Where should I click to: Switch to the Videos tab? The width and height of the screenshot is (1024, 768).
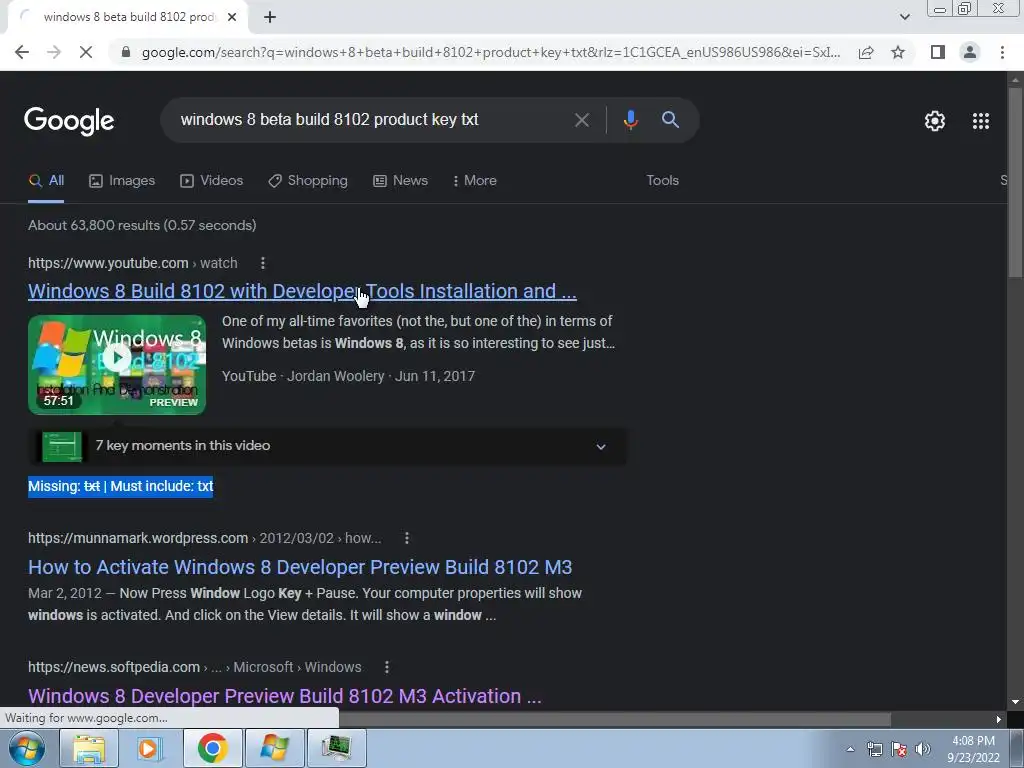tap(212, 181)
